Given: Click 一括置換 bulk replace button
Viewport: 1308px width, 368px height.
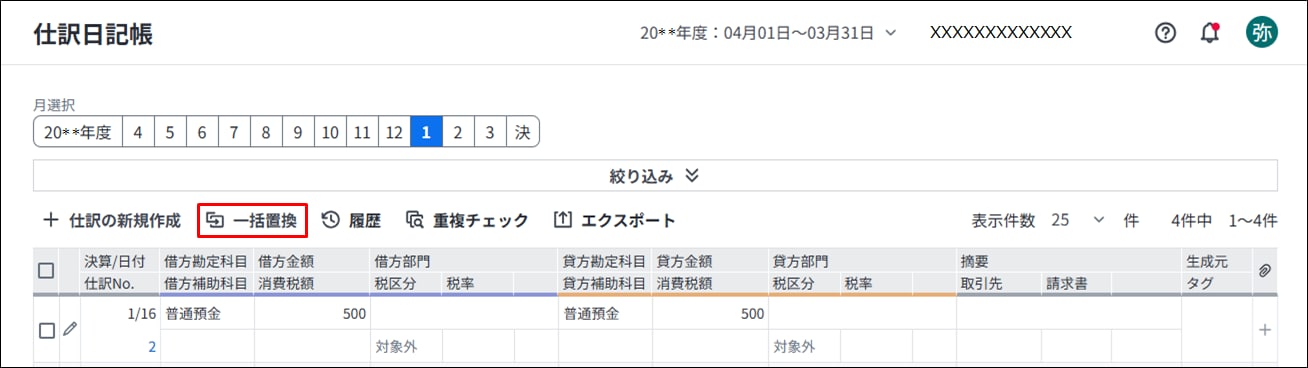Looking at the screenshot, I should tap(252, 221).
